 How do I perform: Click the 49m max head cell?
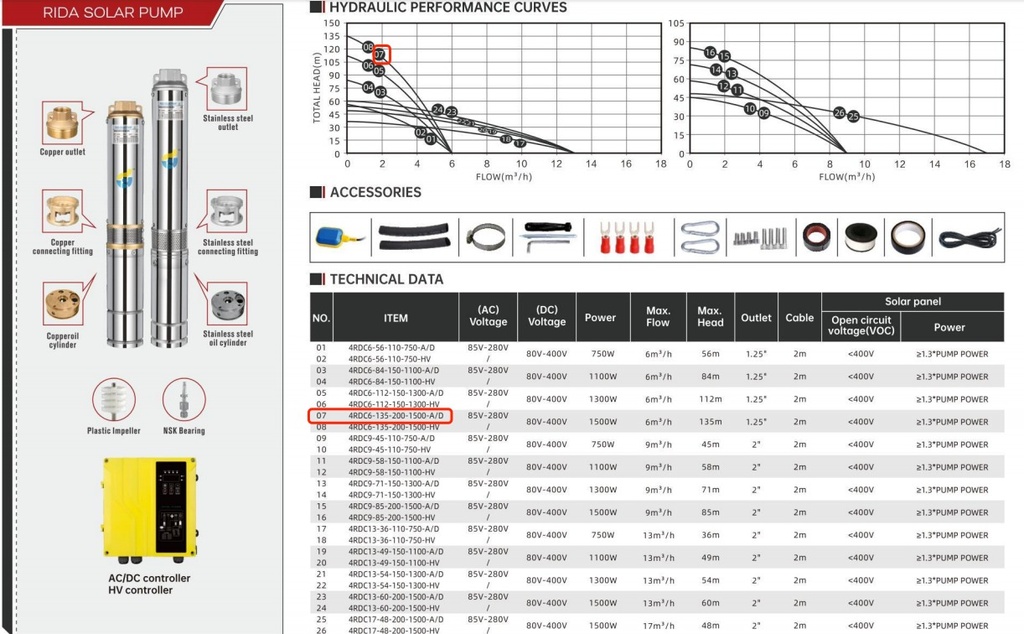click(x=711, y=558)
